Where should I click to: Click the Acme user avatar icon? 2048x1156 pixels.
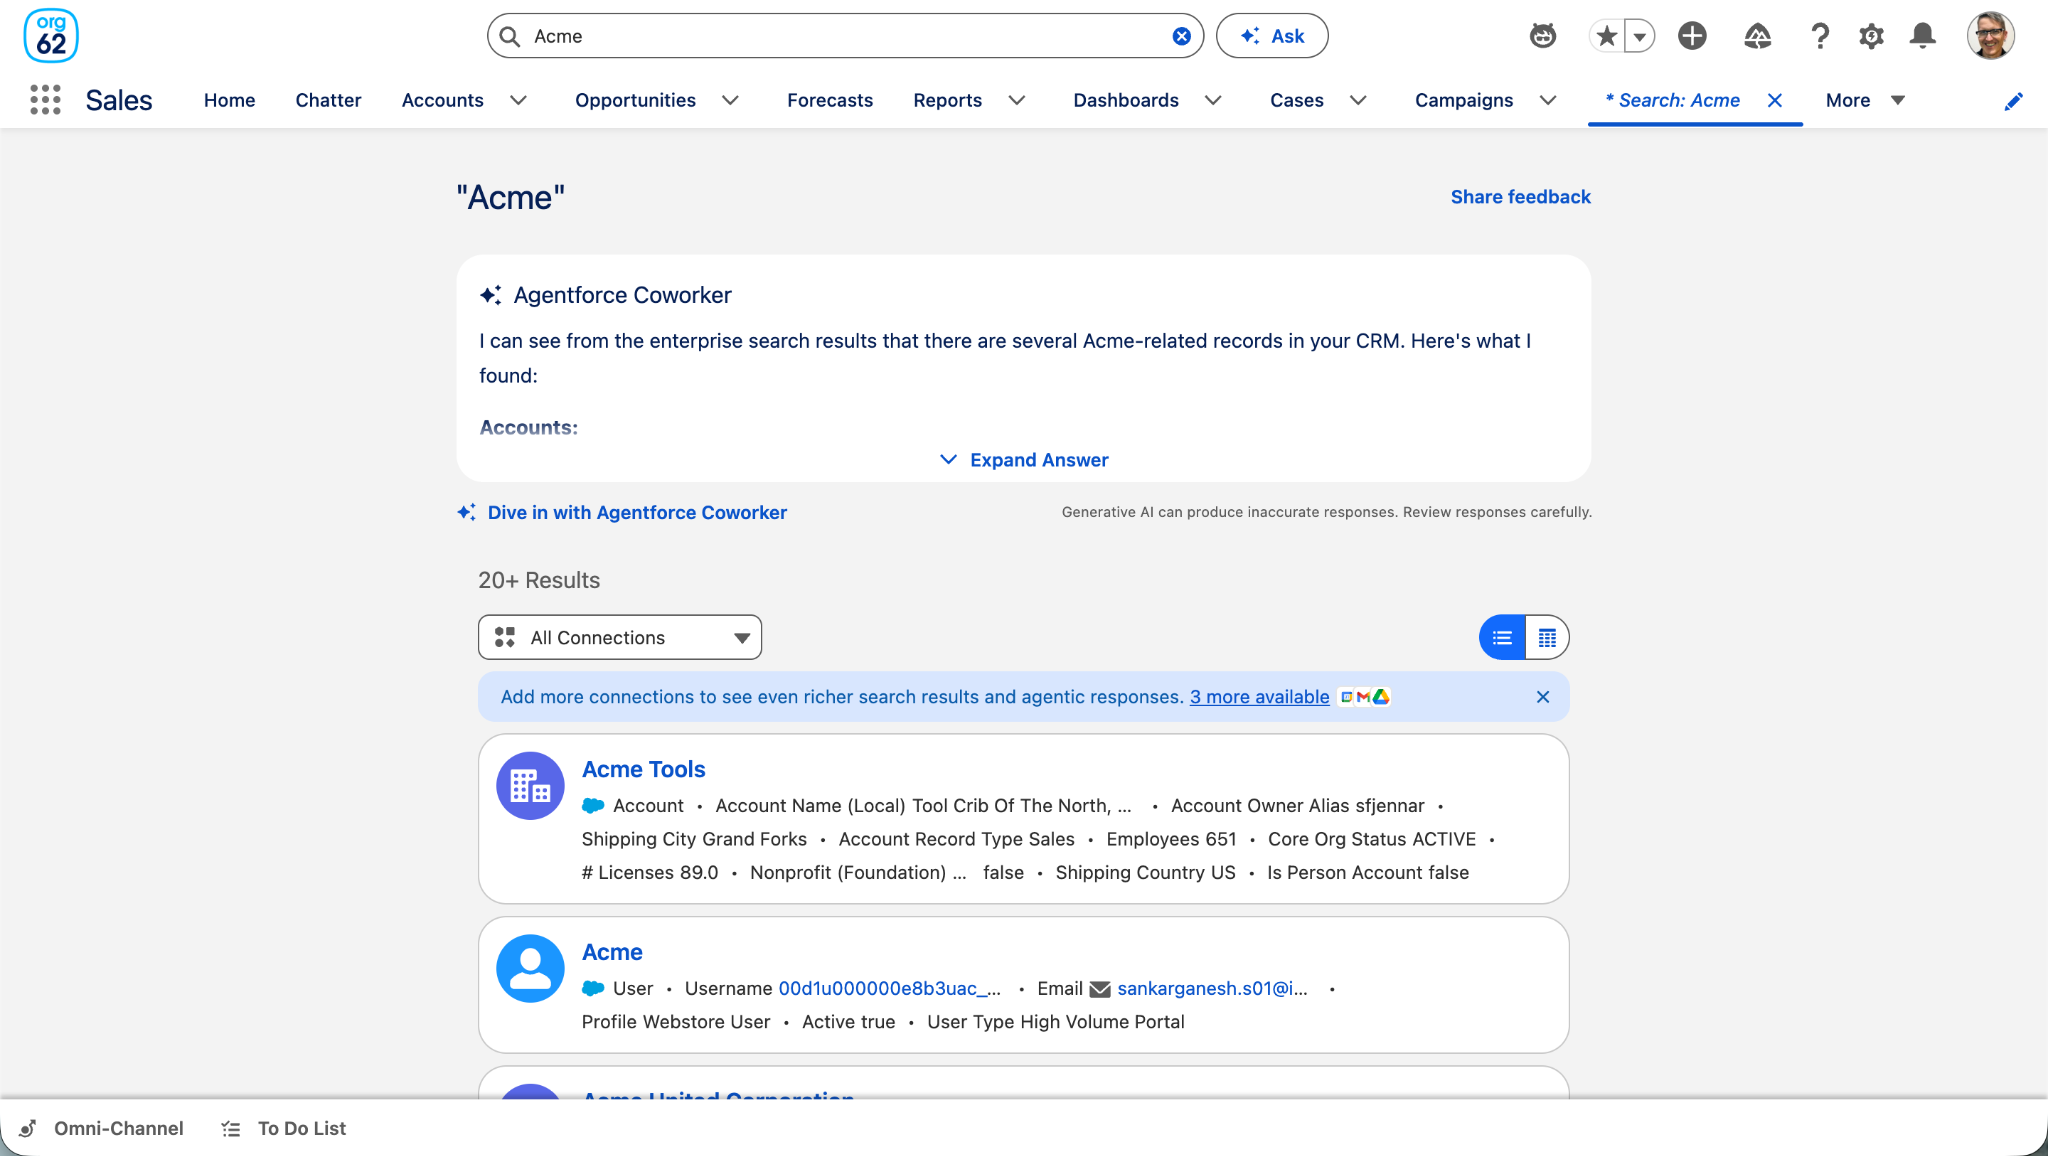tap(530, 969)
